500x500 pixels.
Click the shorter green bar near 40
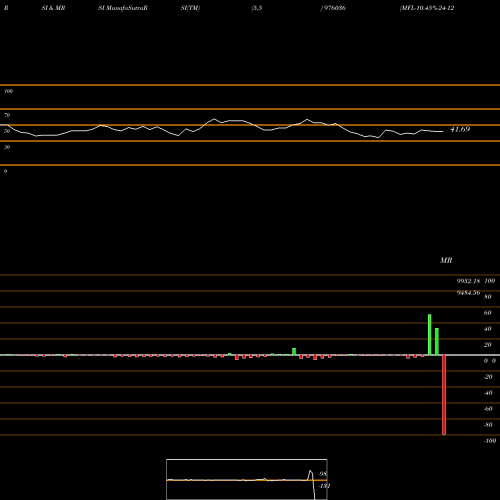click(437, 342)
